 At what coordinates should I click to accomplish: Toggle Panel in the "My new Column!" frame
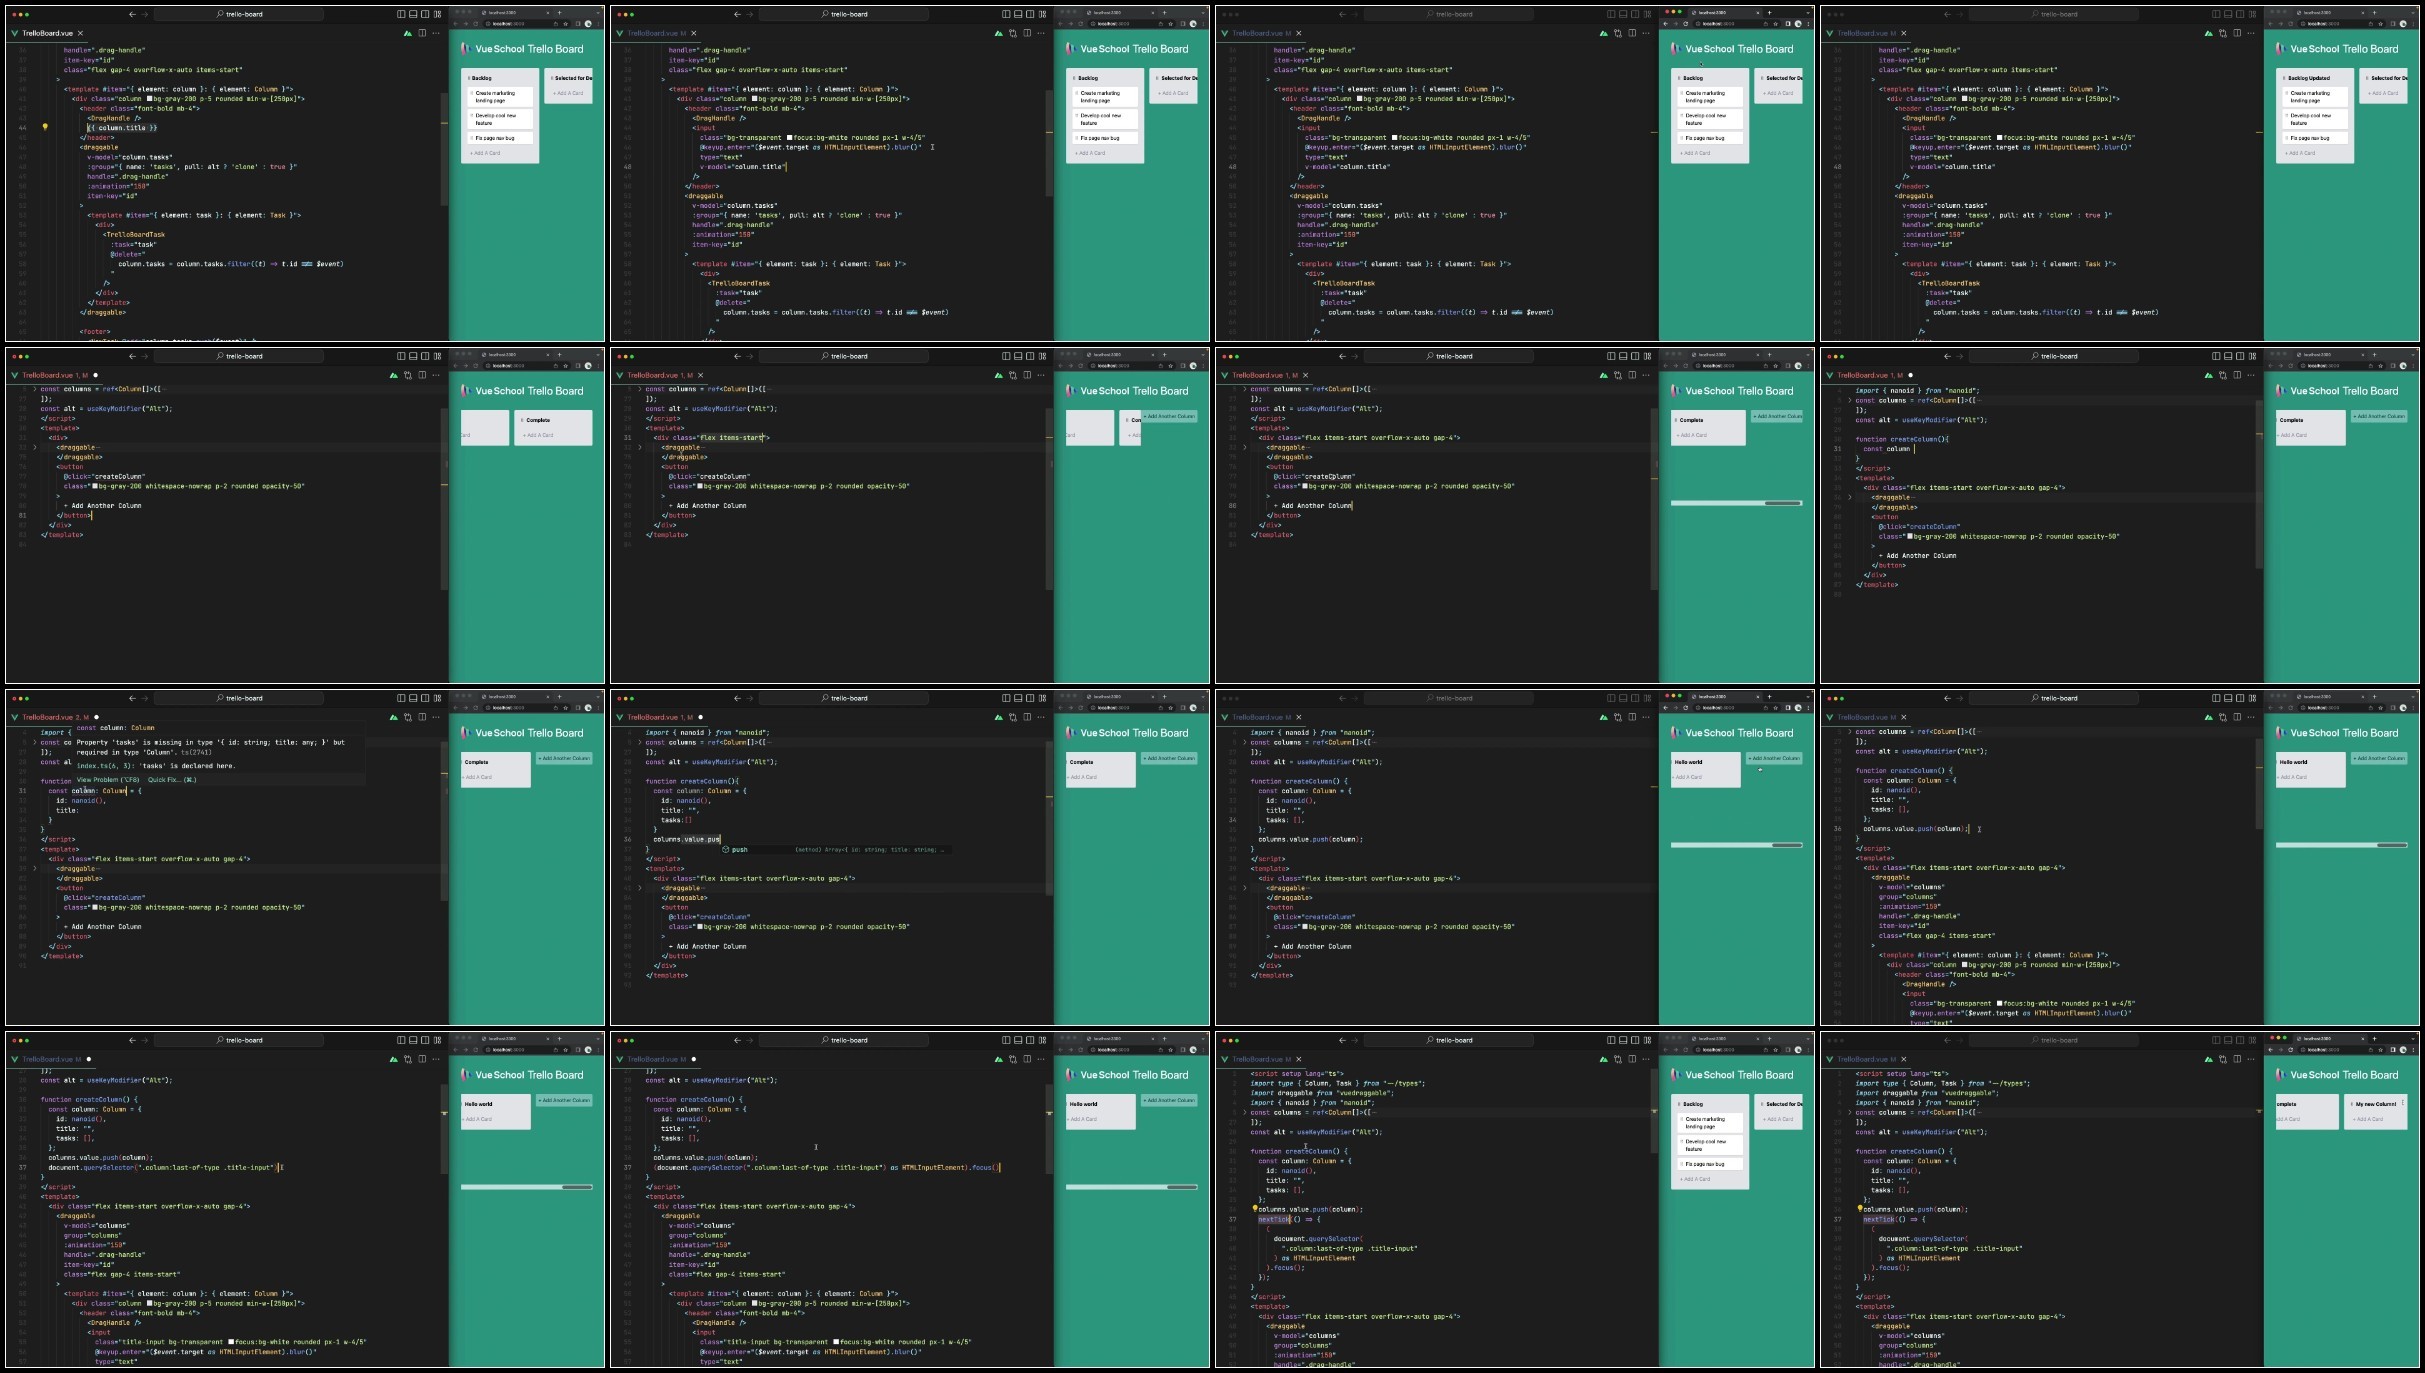2228,1040
